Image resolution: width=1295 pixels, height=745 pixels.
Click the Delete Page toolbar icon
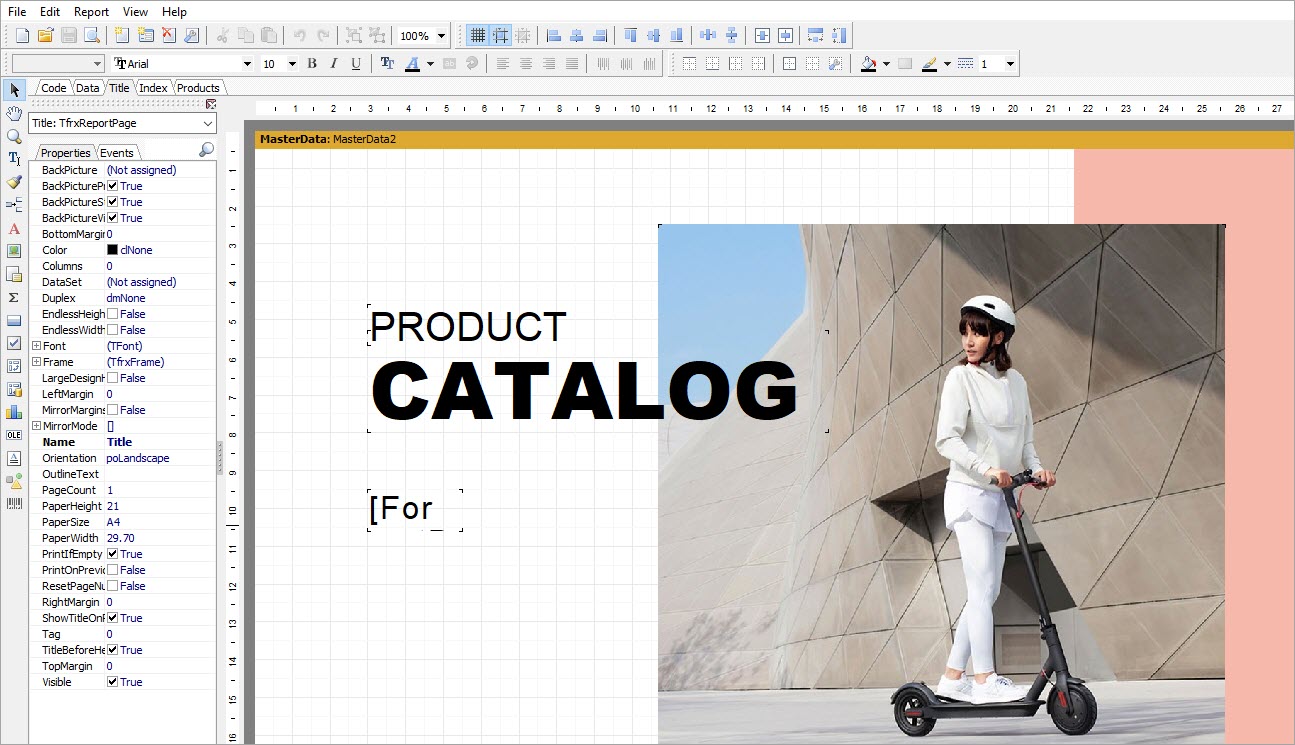coord(168,36)
